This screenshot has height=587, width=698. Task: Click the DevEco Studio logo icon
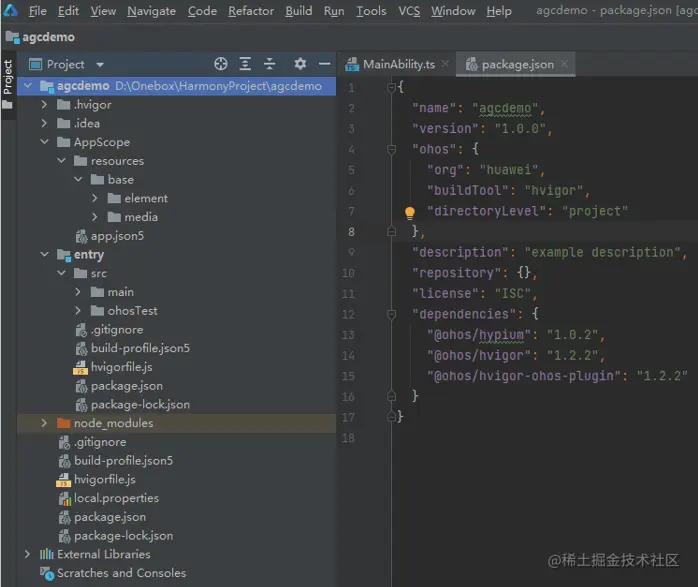[x=10, y=10]
